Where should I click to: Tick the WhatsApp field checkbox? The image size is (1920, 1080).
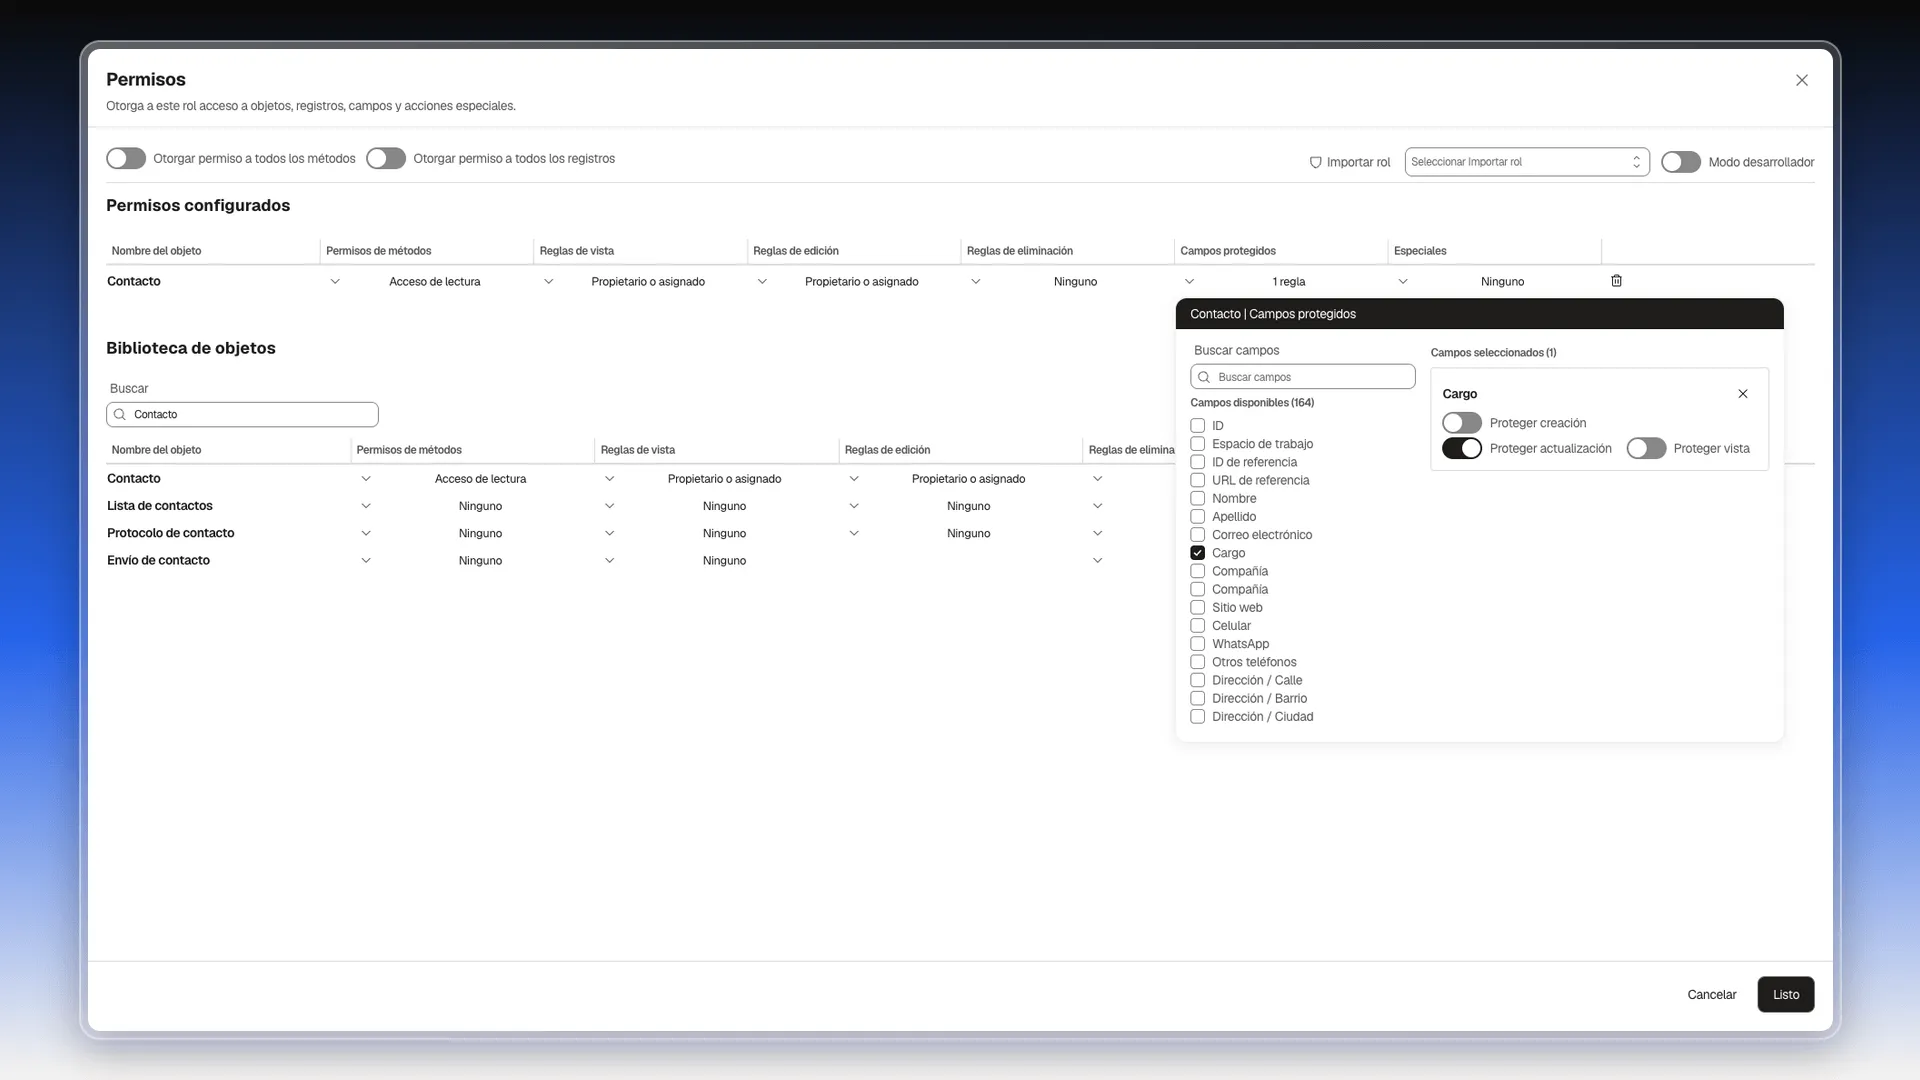click(x=1197, y=644)
